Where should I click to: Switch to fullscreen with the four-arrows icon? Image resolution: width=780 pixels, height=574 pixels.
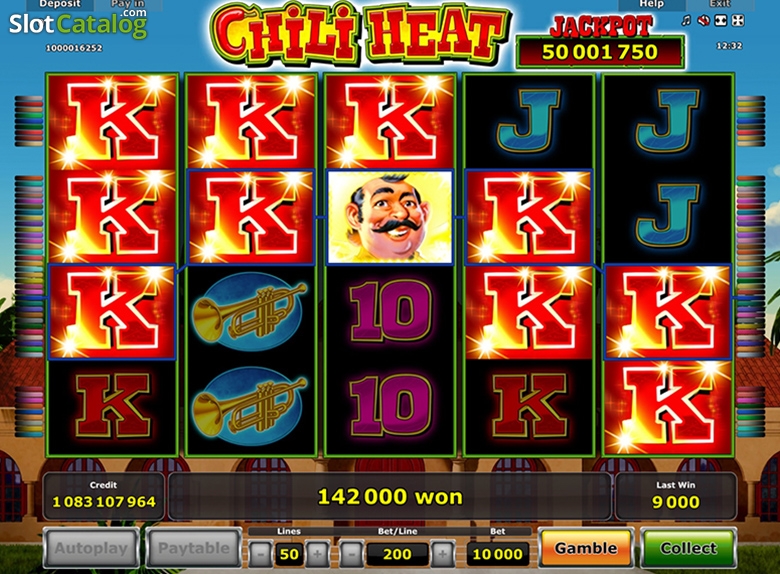click(x=738, y=20)
